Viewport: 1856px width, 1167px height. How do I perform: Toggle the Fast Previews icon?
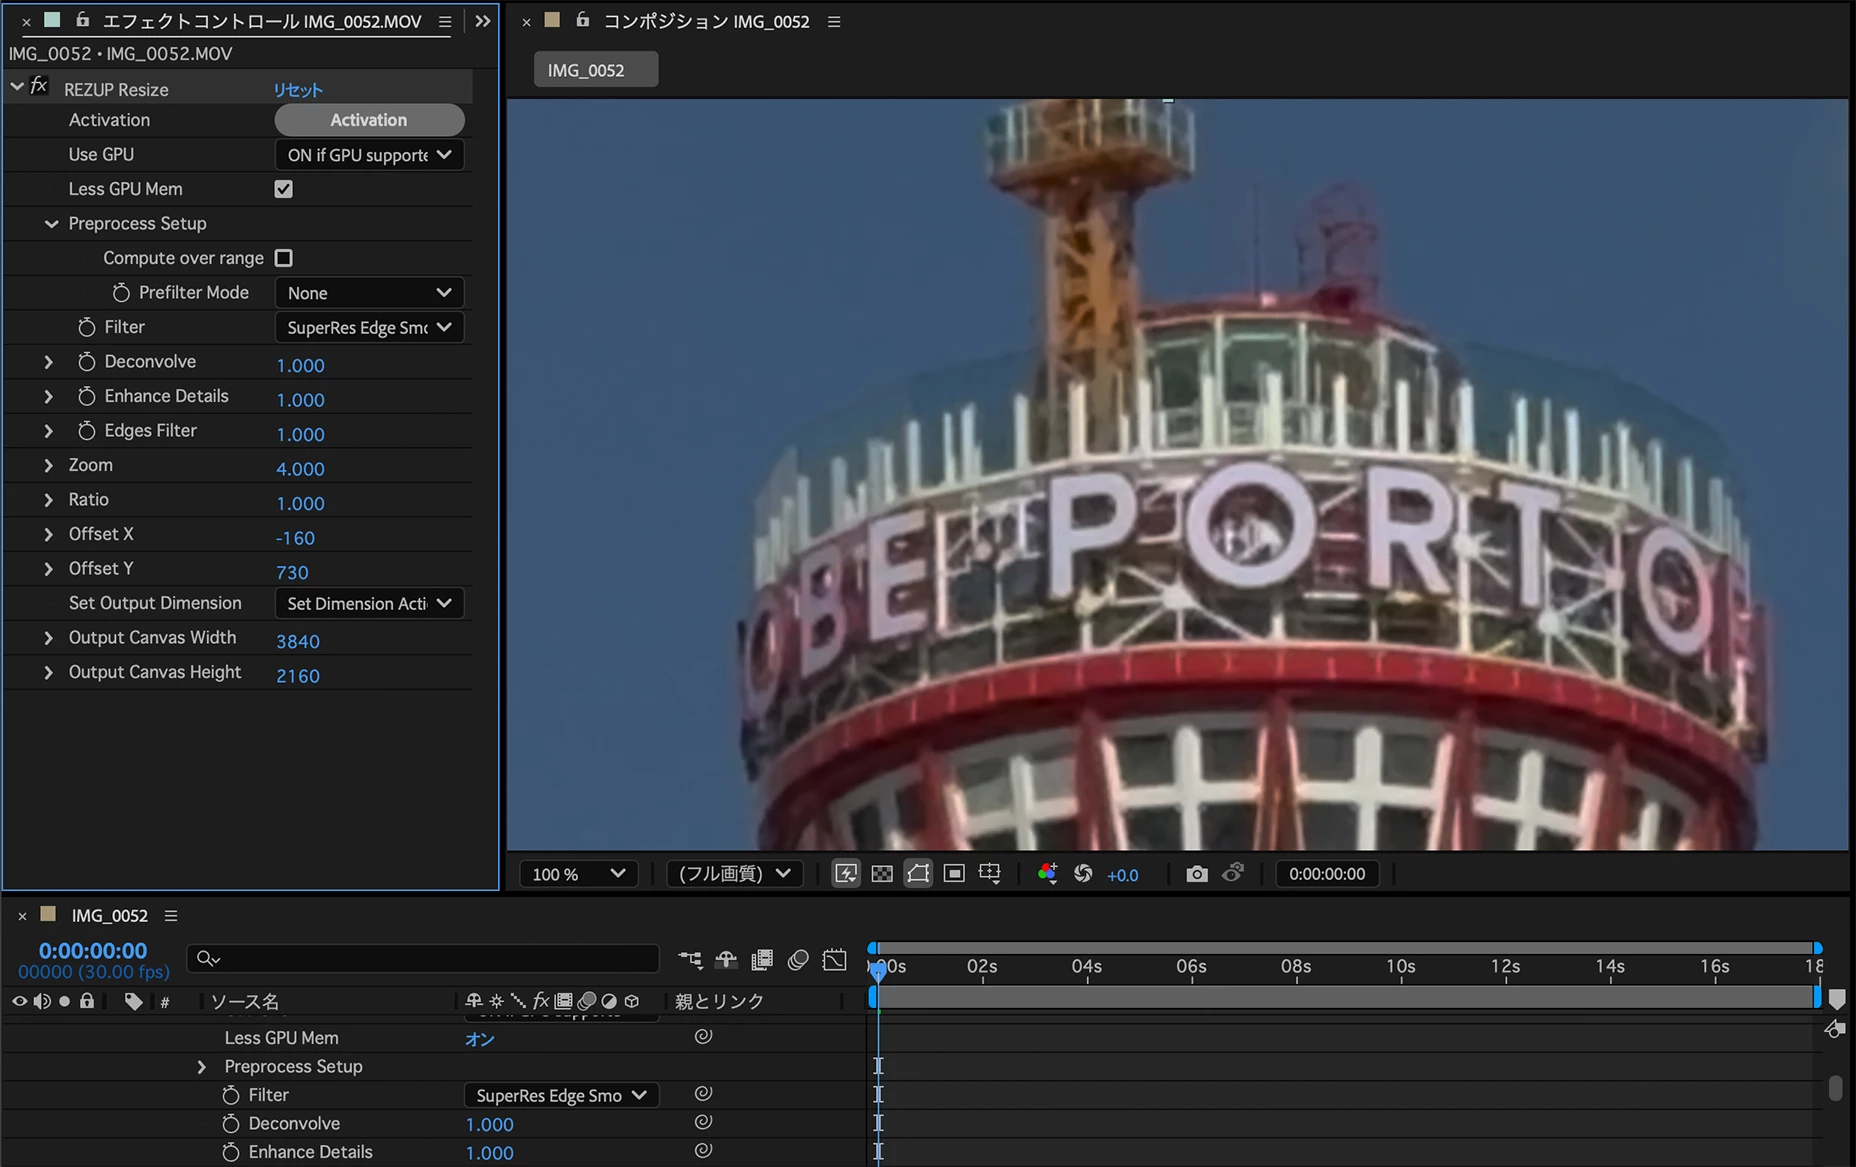(x=846, y=874)
